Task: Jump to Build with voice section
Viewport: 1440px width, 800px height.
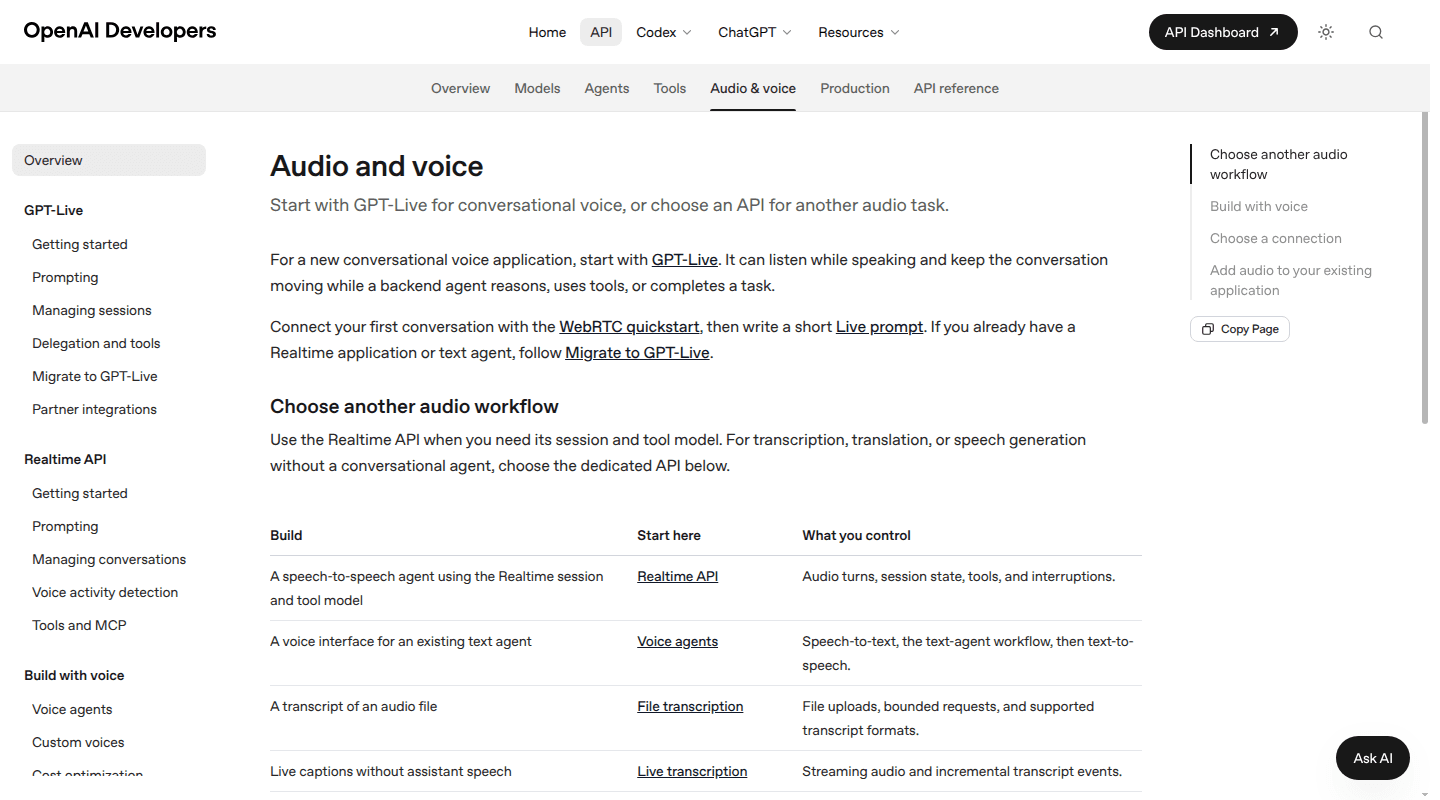Action: pos(1259,206)
